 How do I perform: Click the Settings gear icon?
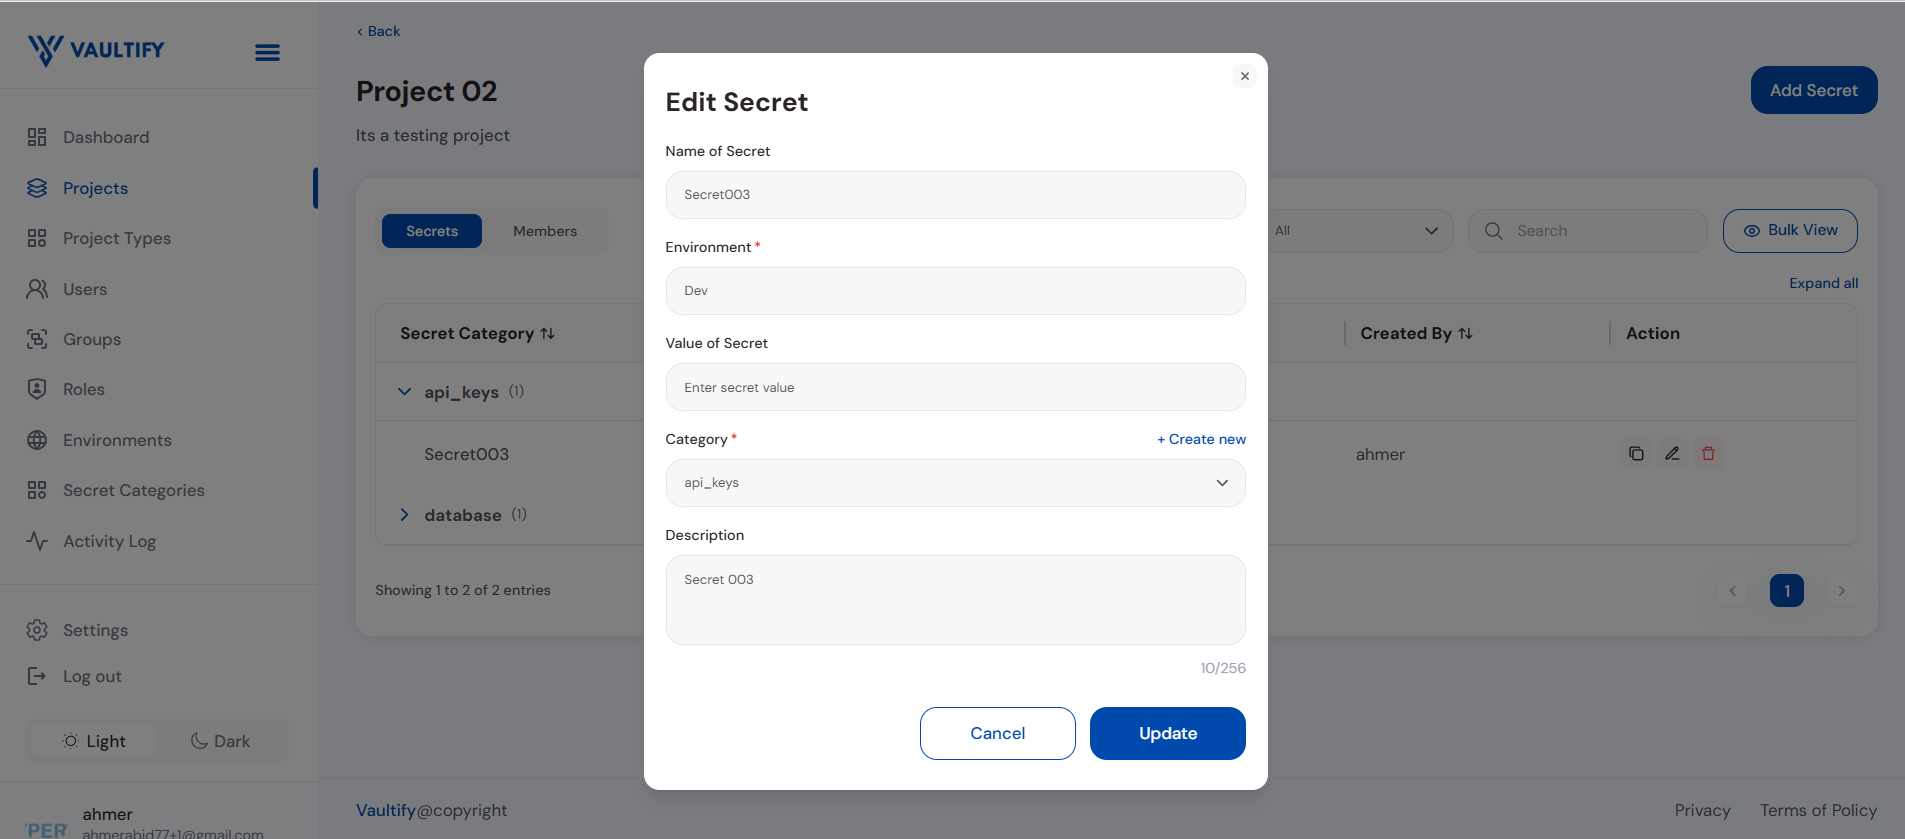37,630
